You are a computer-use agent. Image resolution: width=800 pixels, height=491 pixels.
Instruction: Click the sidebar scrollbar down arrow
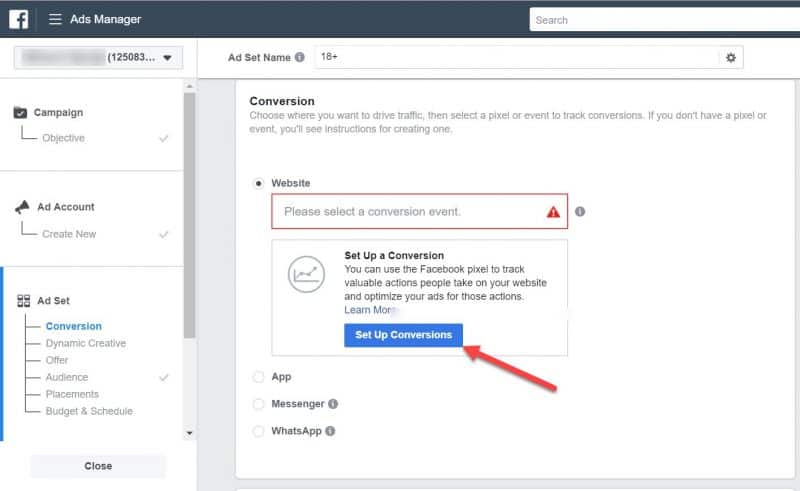pos(189,433)
